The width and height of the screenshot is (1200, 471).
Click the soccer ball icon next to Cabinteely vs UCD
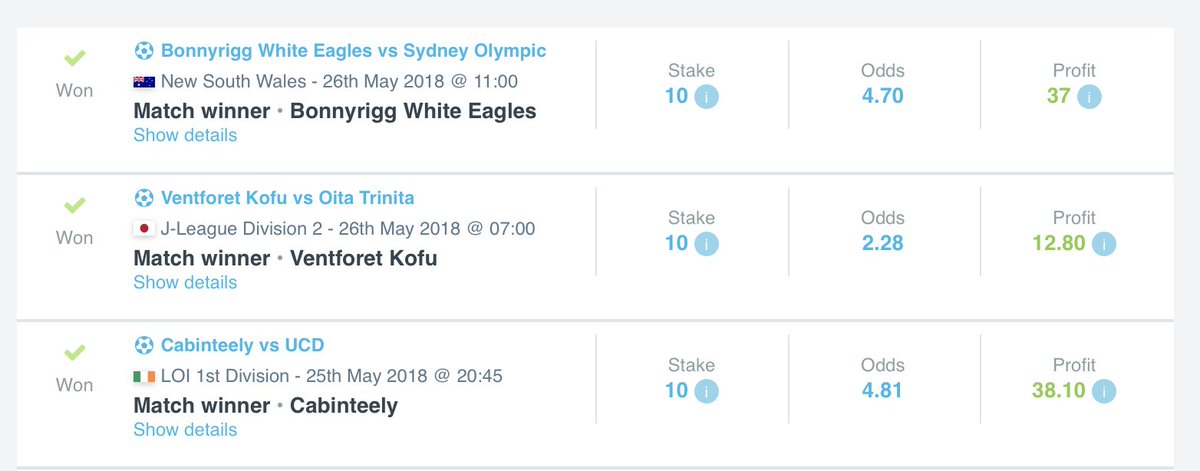144,345
